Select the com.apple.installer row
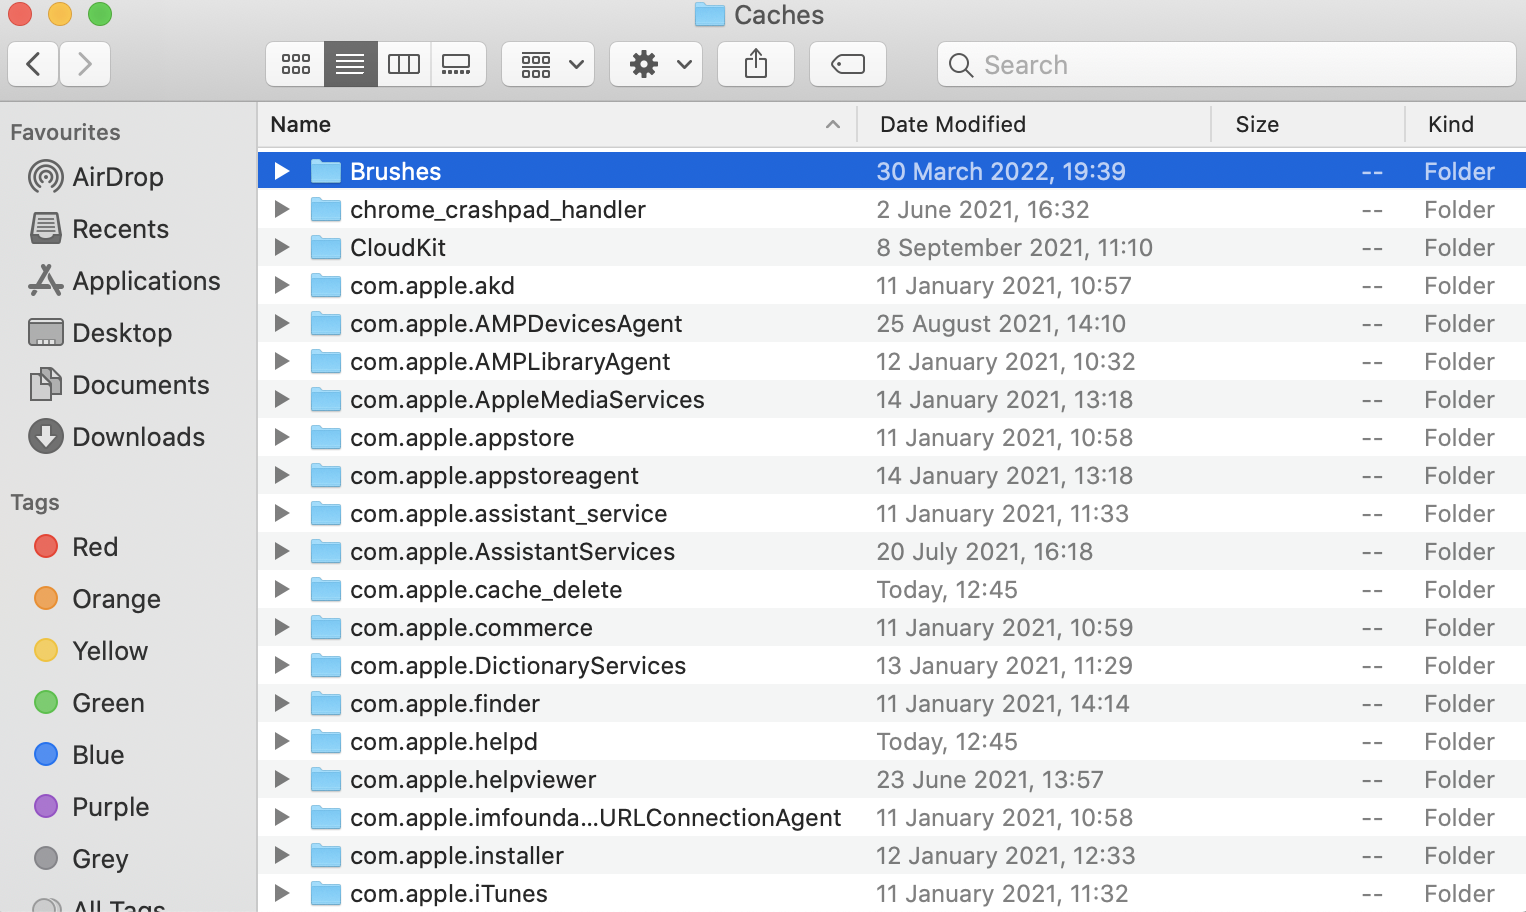Screen dimensions: 1526x912 click(x=892, y=856)
